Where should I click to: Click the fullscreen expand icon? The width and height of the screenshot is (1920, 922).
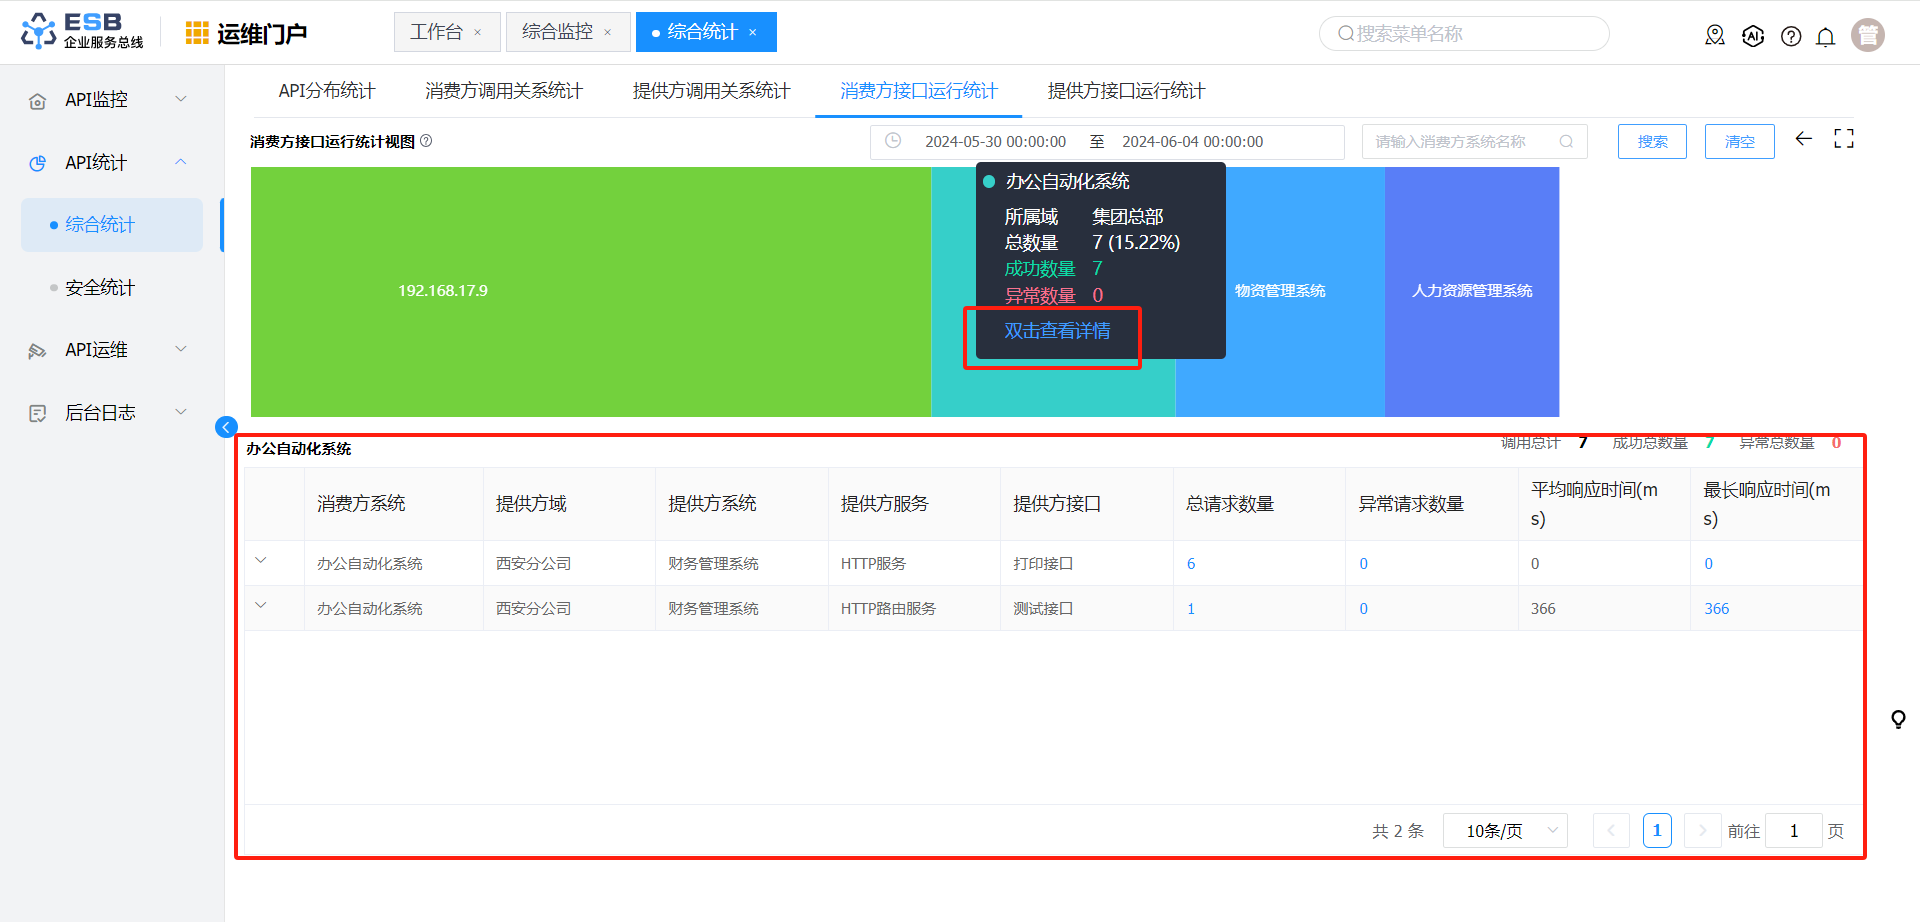coord(1843,140)
